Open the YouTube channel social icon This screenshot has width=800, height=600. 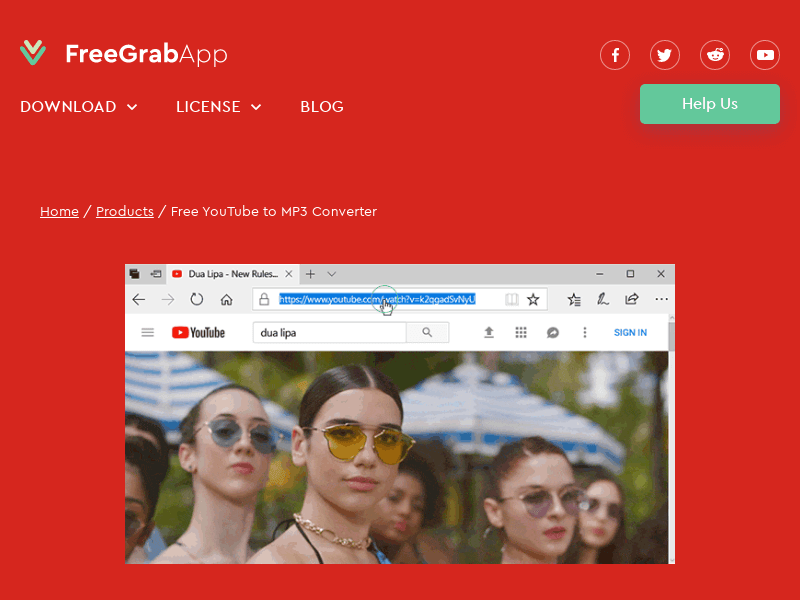coord(765,55)
